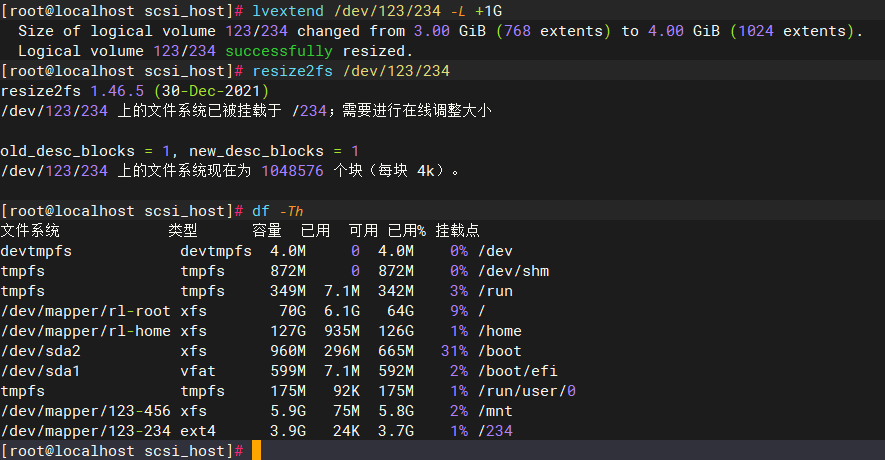The height and width of the screenshot is (460, 885).
Task: Click the /run/user/0 mount point
Action: click(527, 391)
